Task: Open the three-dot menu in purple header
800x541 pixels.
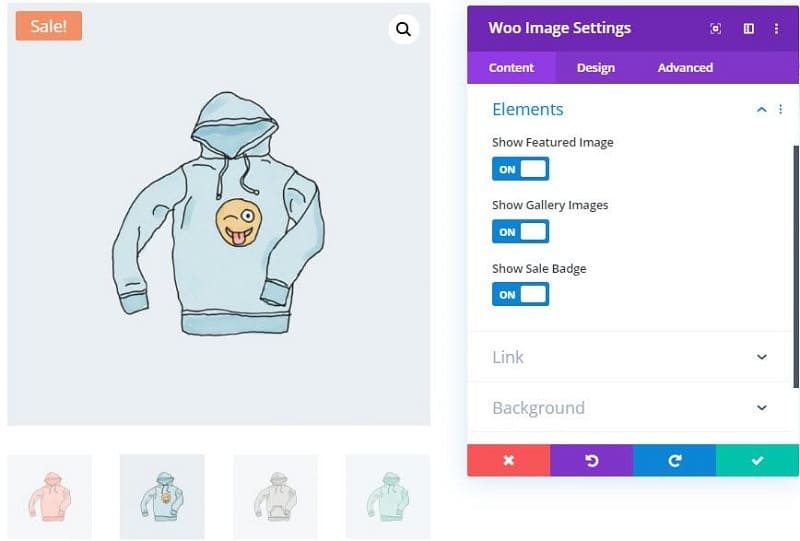Action: [x=776, y=29]
